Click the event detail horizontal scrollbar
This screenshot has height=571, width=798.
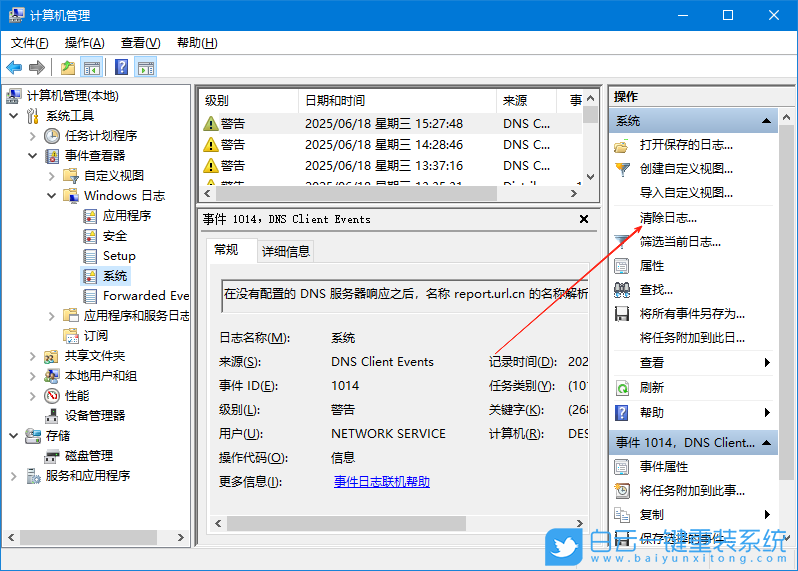tap(398, 523)
